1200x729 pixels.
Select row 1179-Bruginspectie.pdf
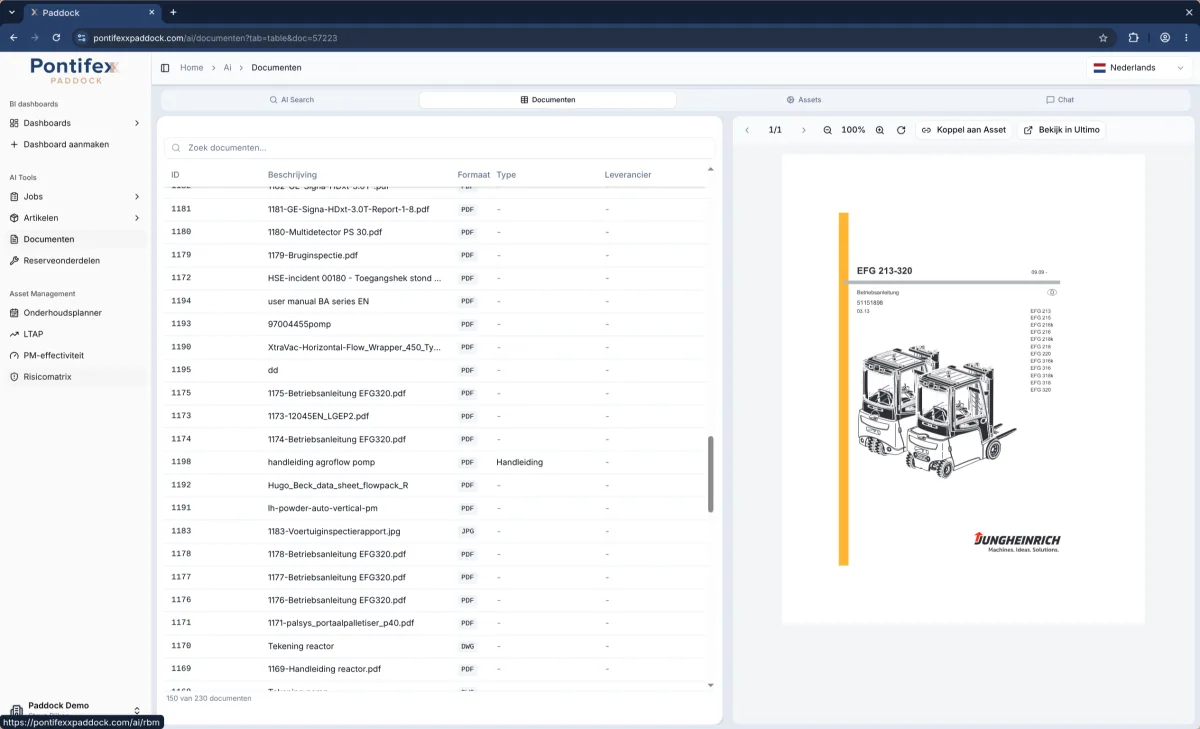tap(436, 255)
